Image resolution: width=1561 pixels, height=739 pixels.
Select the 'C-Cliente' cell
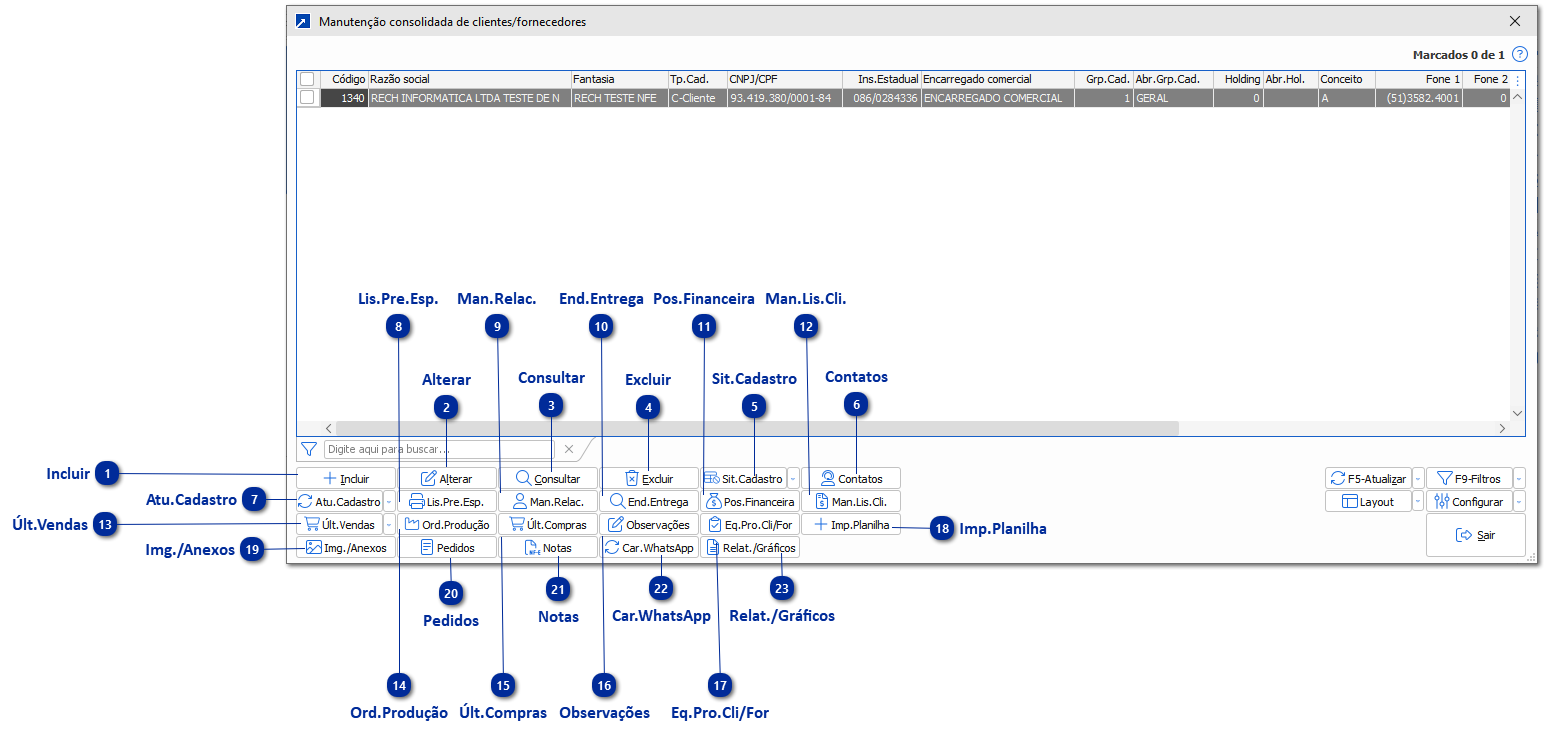[x=697, y=98]
